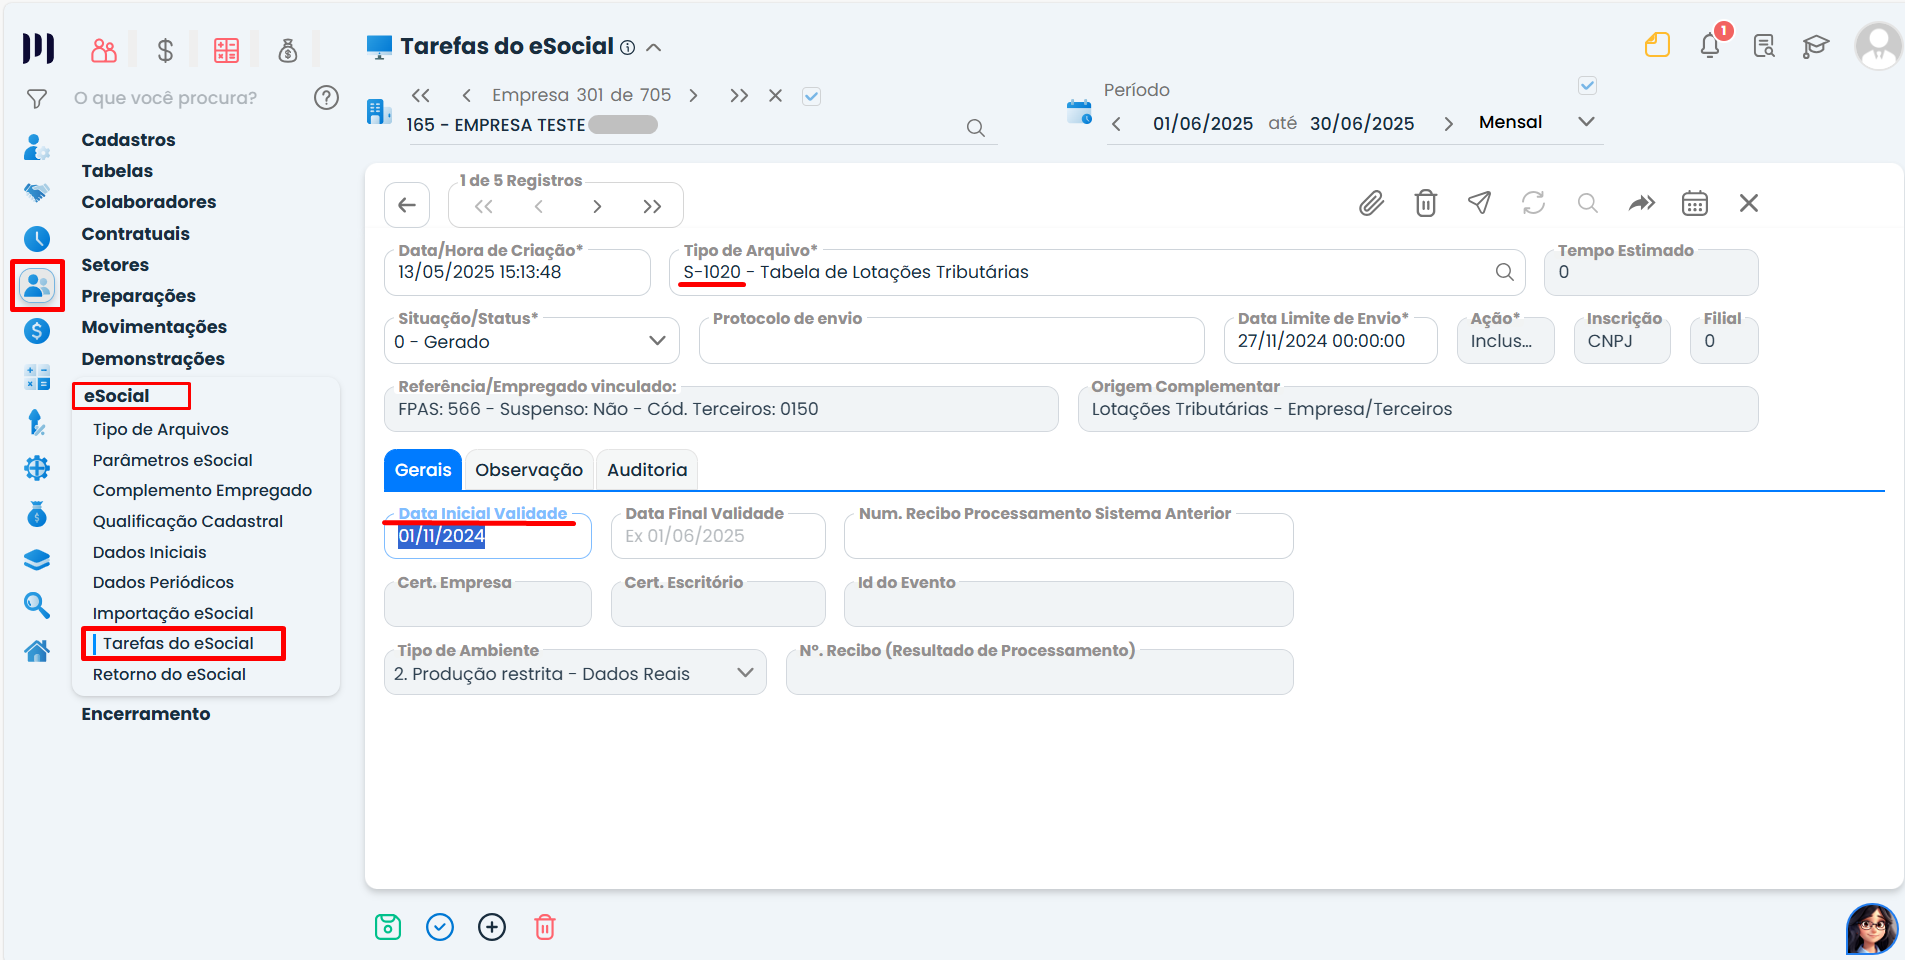Open Retorno do eSocial menu item
Screen dimensions: 1905x960
pos(169,674)
